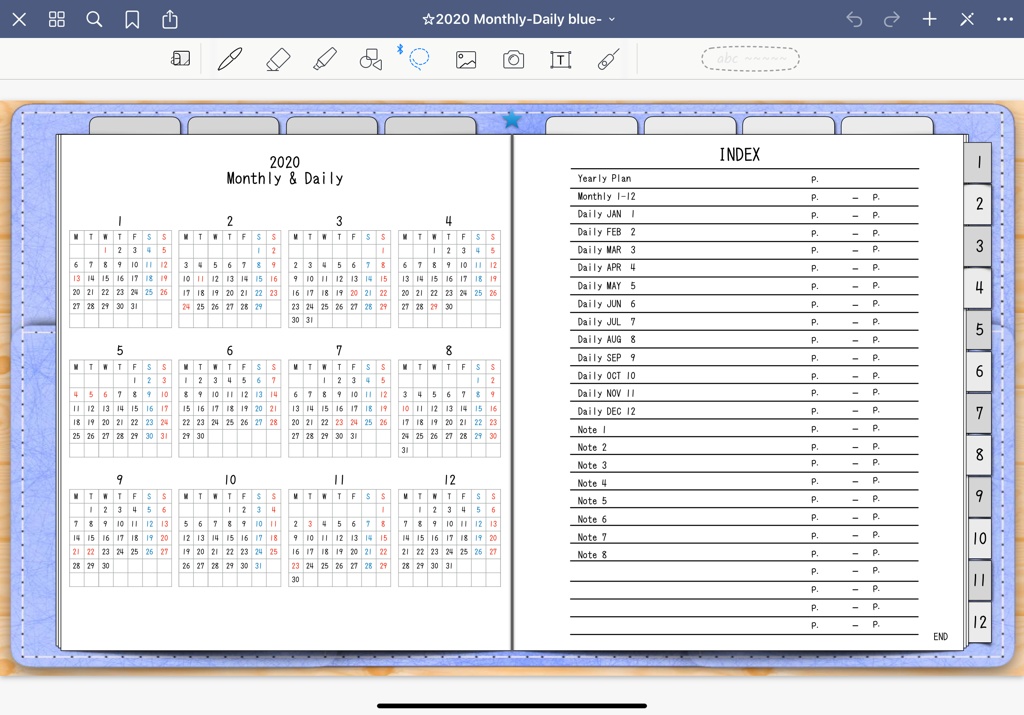Open the Note 4 index entry
The image size is (1024, 715).
pos(592,483)
